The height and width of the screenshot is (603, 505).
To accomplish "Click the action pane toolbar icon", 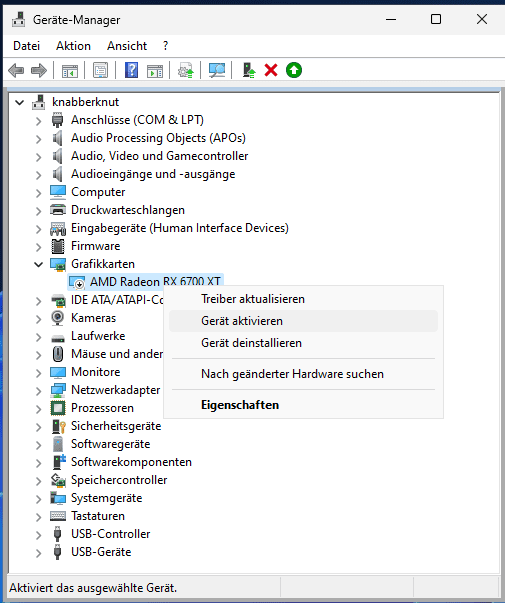I will pyautogui.click(x=155, y=70).
